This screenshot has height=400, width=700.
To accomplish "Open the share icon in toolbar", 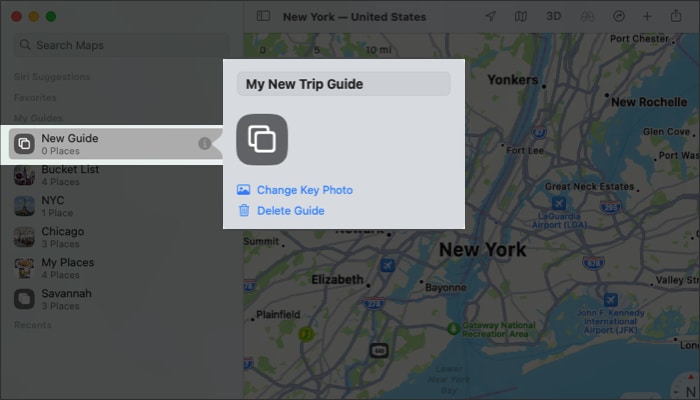I will coord(676,16).
